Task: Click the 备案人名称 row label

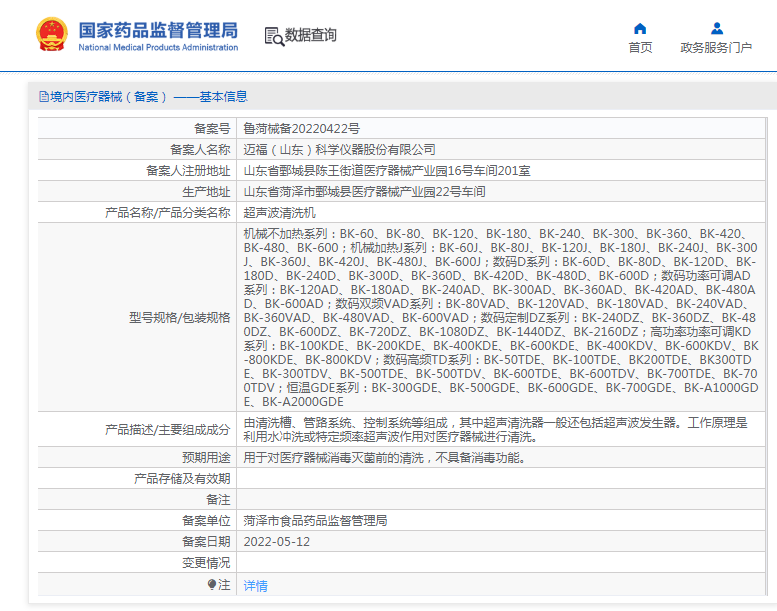Action: [x=200, y=150]
